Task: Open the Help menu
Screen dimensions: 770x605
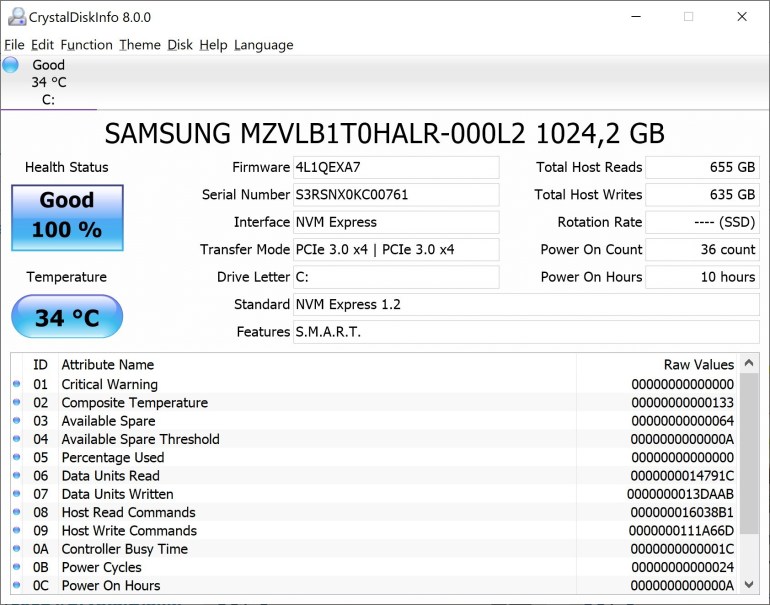Action: click(213, 45)
